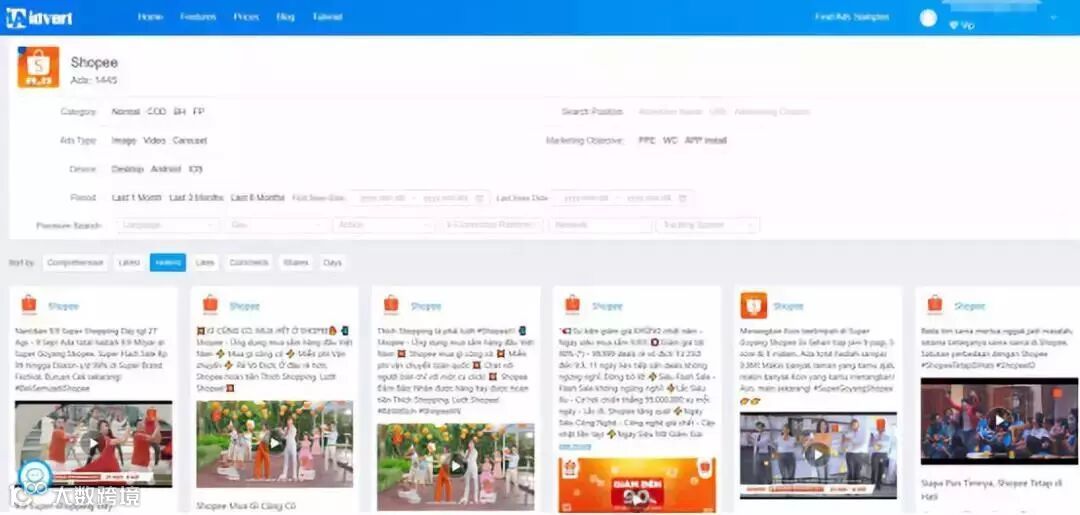Set period to Last 1 Month
This screenshot has width=1080, height=515.
pyautogui.click(x=136, y=198)
